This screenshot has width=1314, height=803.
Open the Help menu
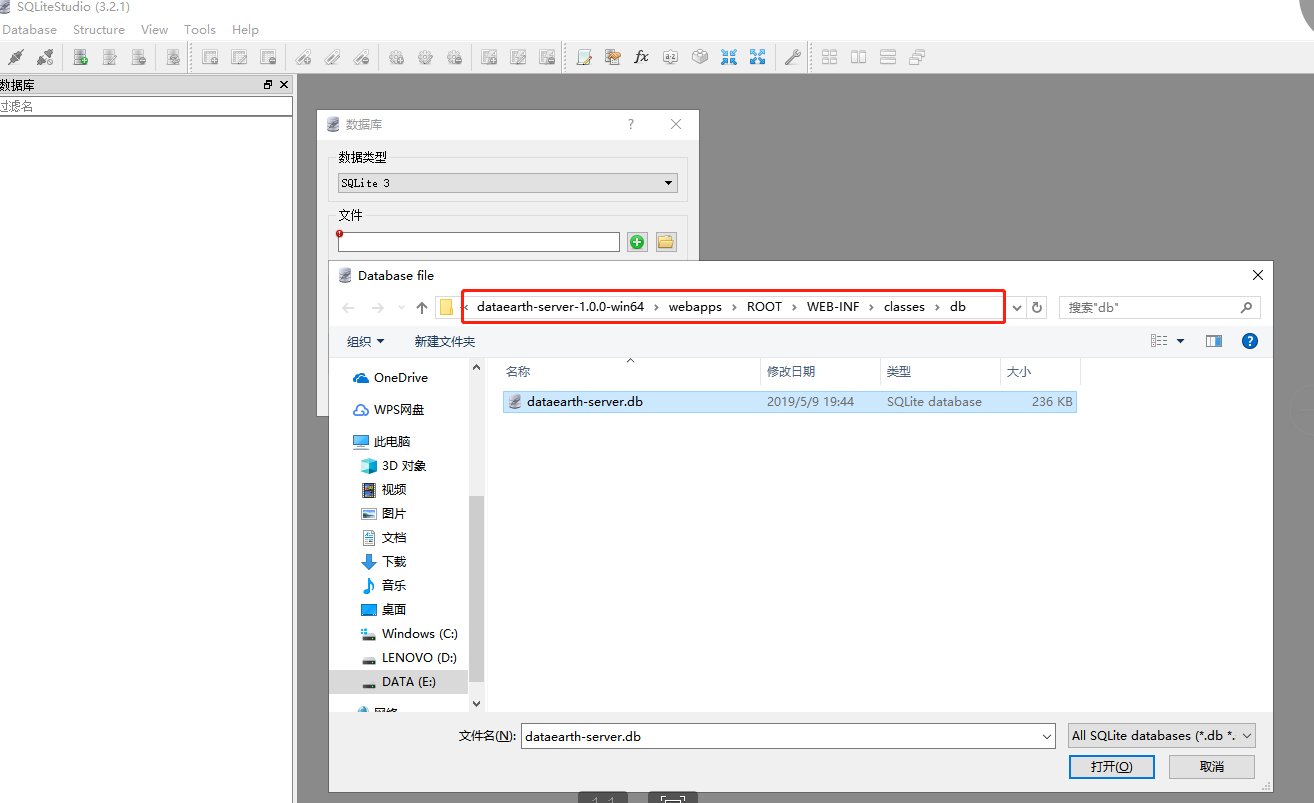click(x=245, y=30)
